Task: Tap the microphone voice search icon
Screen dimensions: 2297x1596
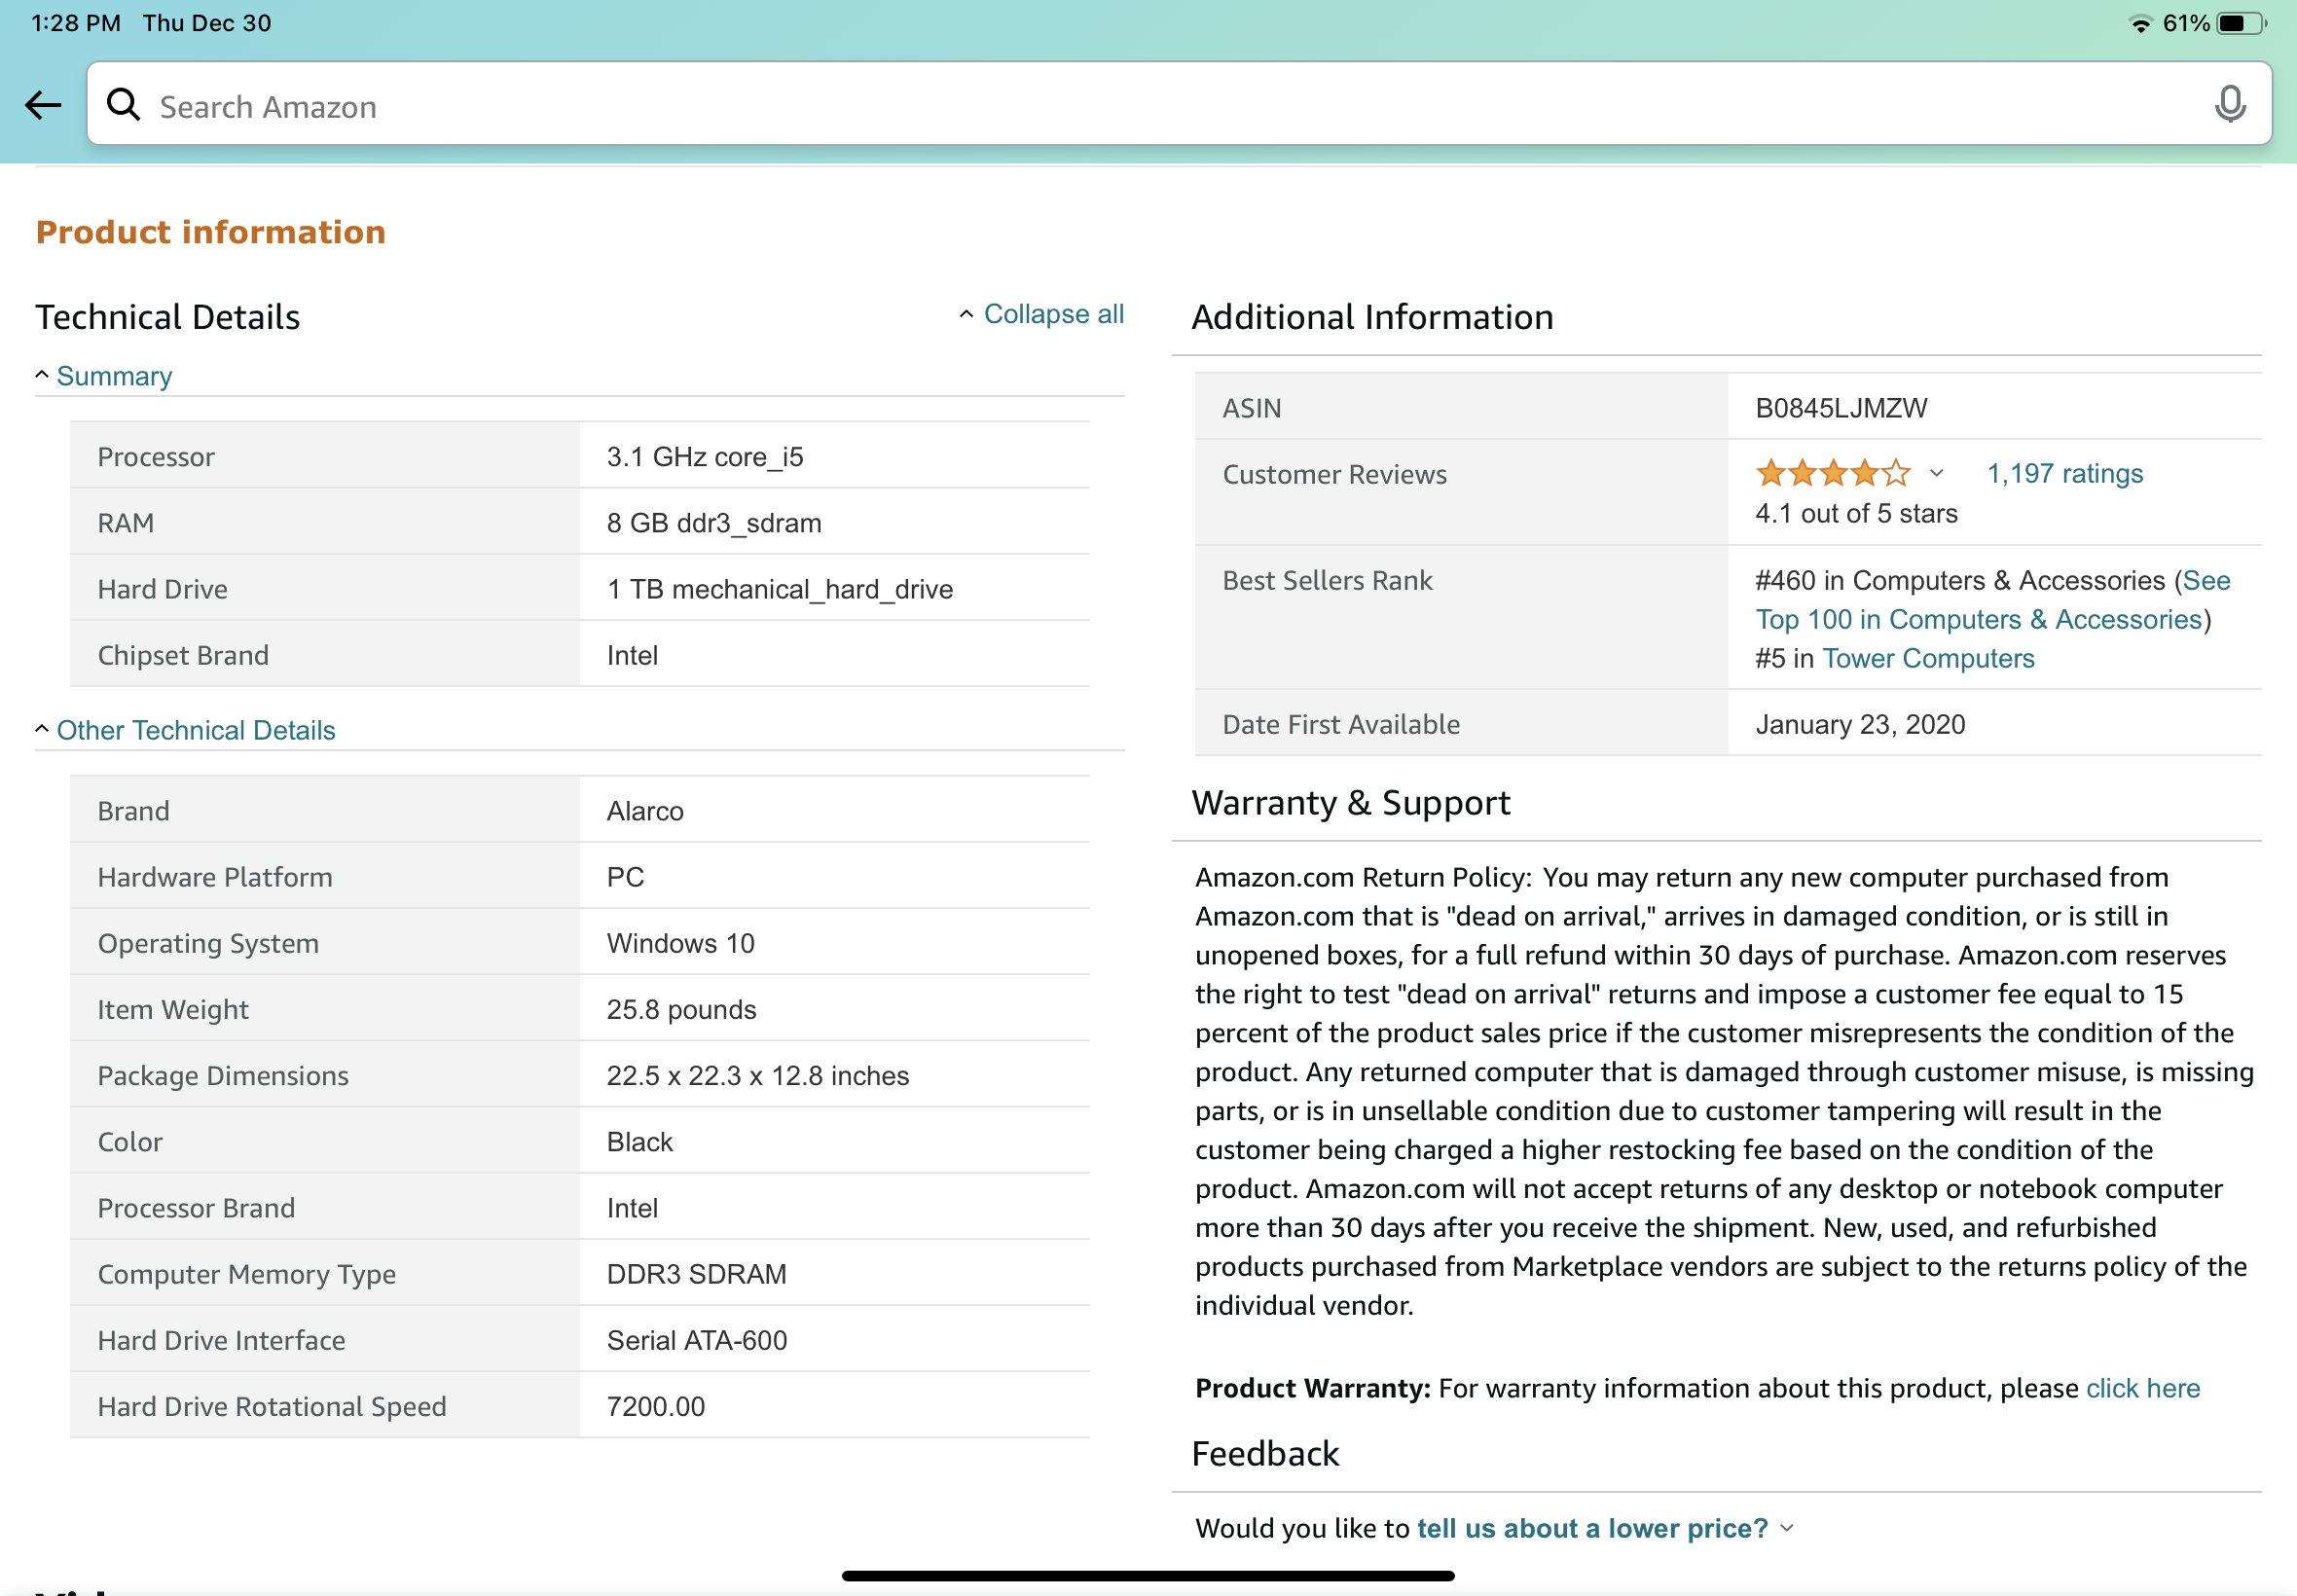Action: click(x=2229, y=104)
